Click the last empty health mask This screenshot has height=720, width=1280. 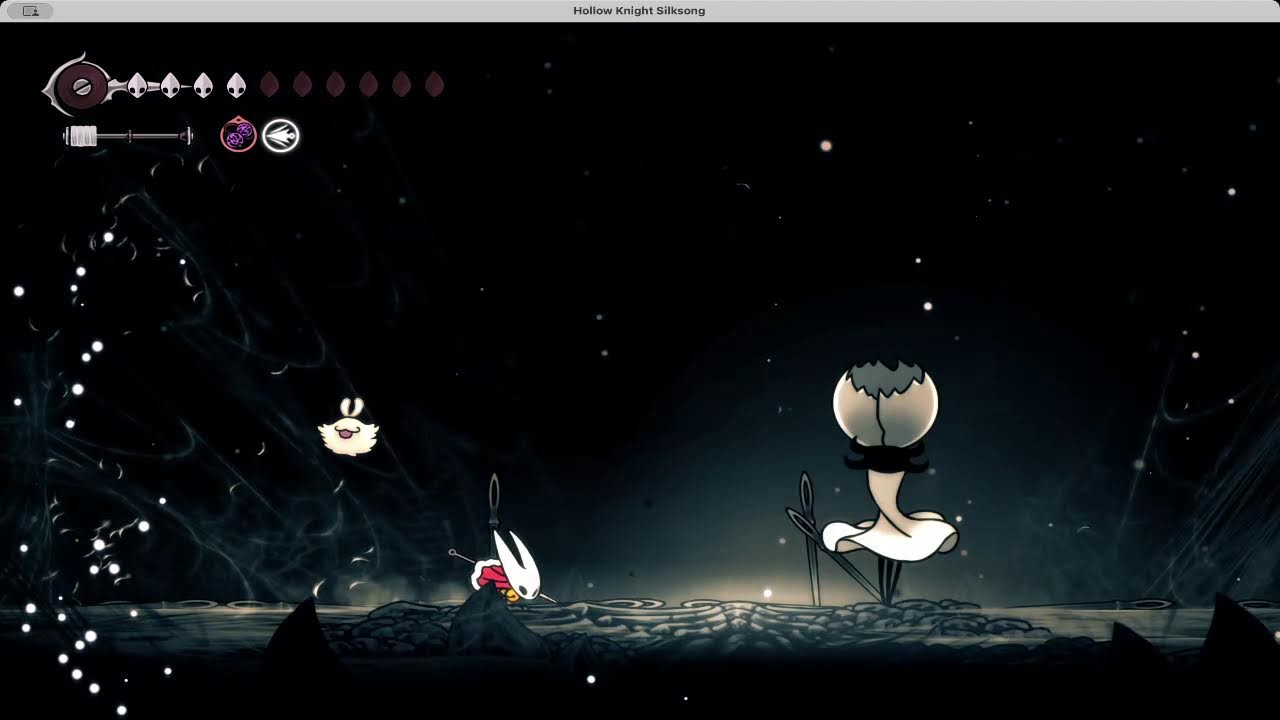(434, 84)
